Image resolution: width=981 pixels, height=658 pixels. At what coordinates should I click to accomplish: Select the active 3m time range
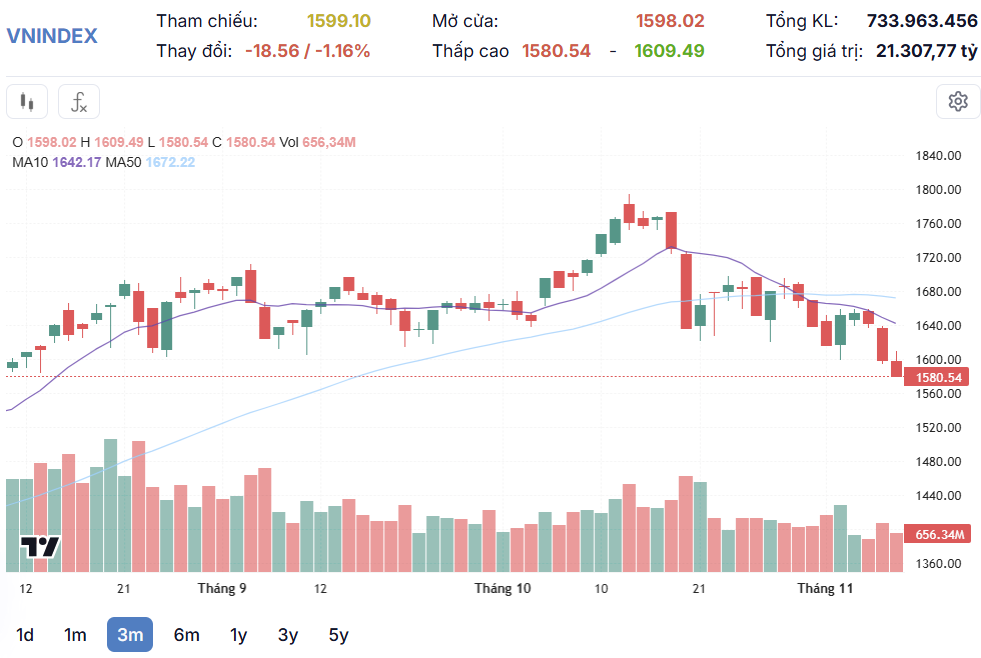pos(130,635)
